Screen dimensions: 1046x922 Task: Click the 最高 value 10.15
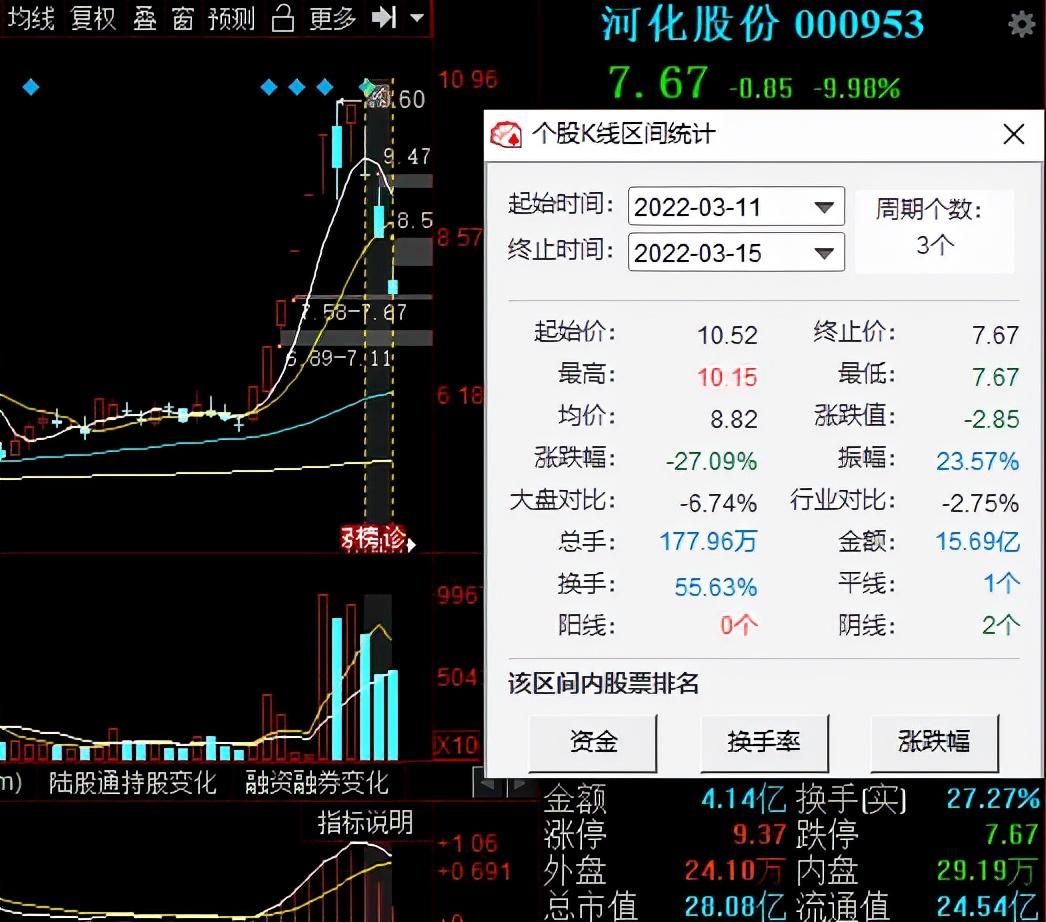pyautogui.click(x=727, y=377)
